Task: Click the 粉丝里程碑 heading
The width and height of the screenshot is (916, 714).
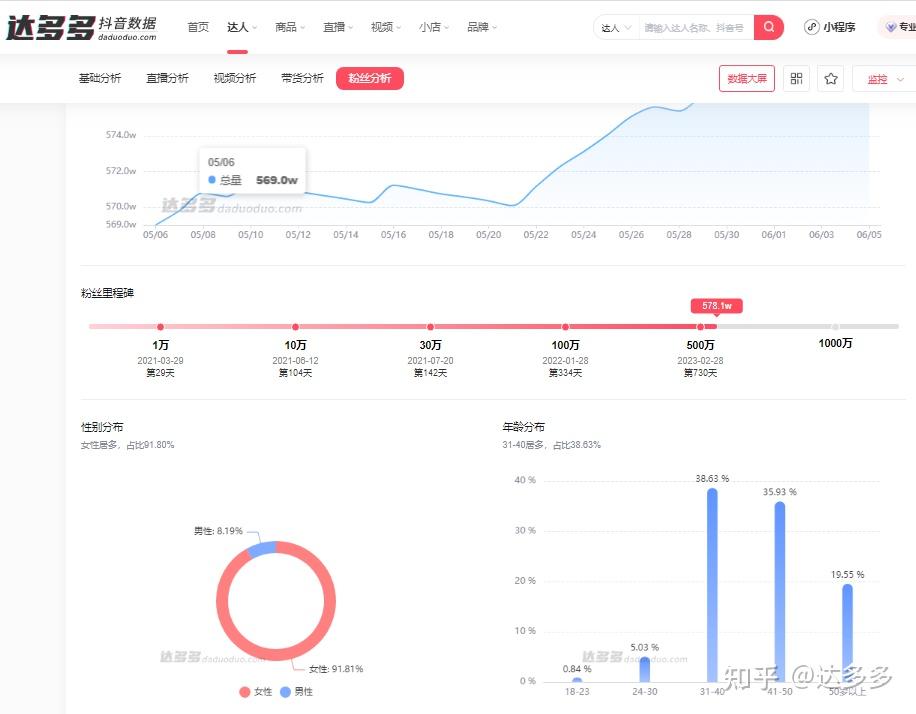Action: (107, 293)
